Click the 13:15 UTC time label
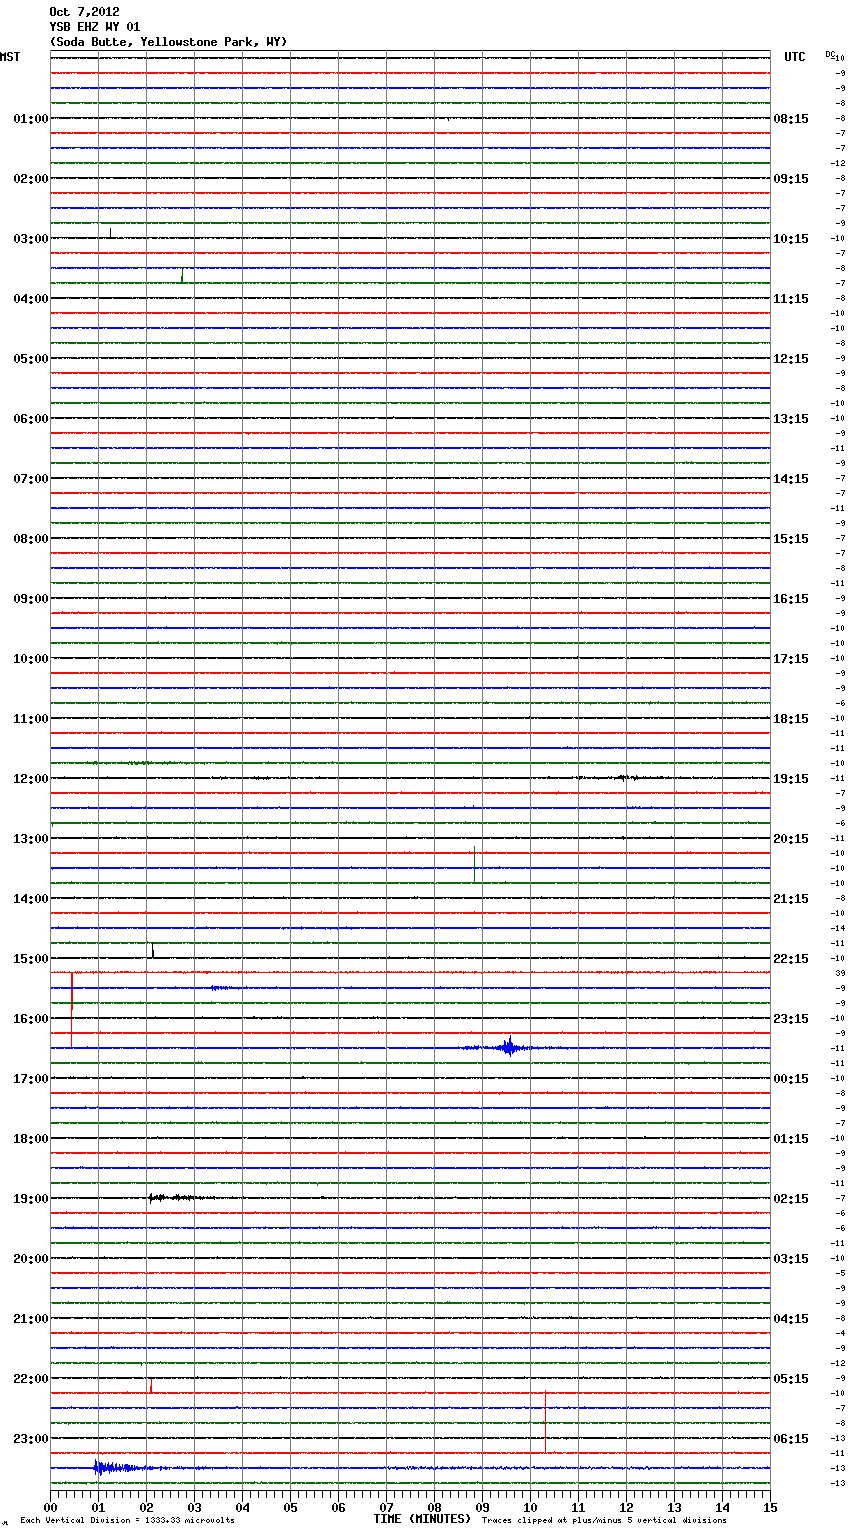 click(791, 418)
